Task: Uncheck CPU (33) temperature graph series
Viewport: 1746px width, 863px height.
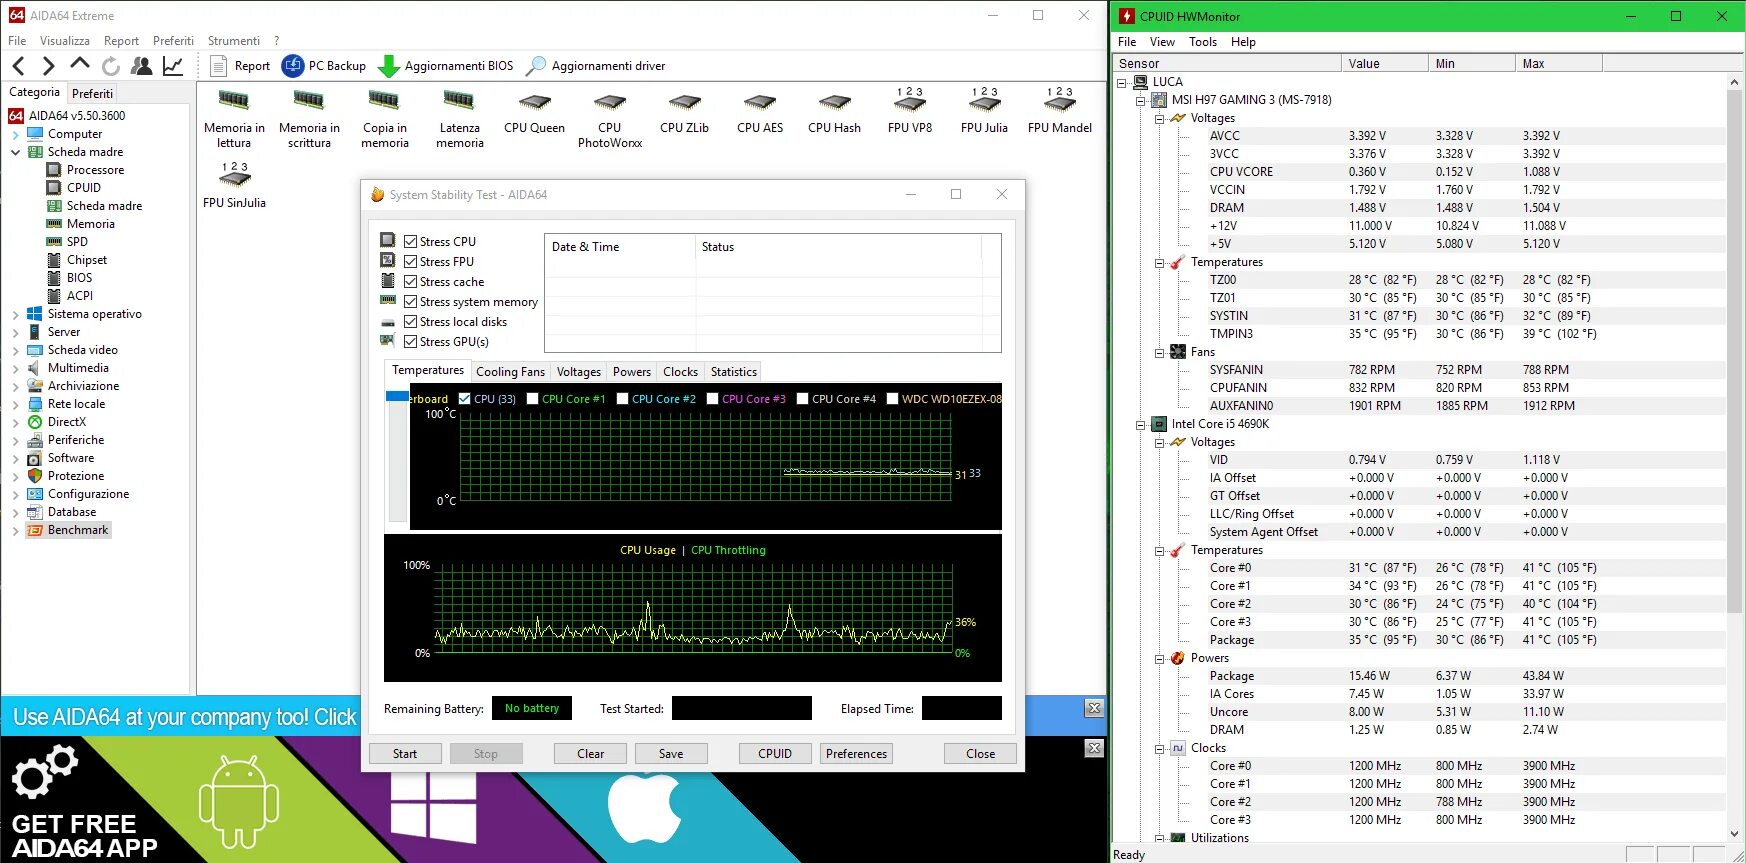Action: coord(465,398)
